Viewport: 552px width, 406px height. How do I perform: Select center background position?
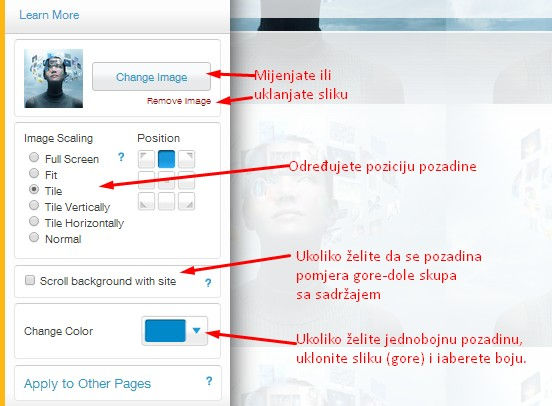click(x=167, y=180)
